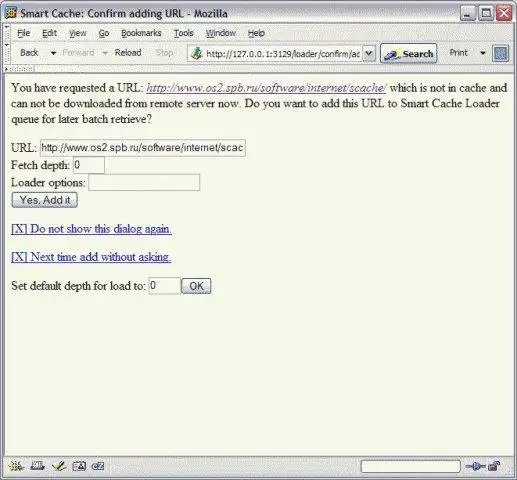Open the View menu

click(x=78, y=33)
